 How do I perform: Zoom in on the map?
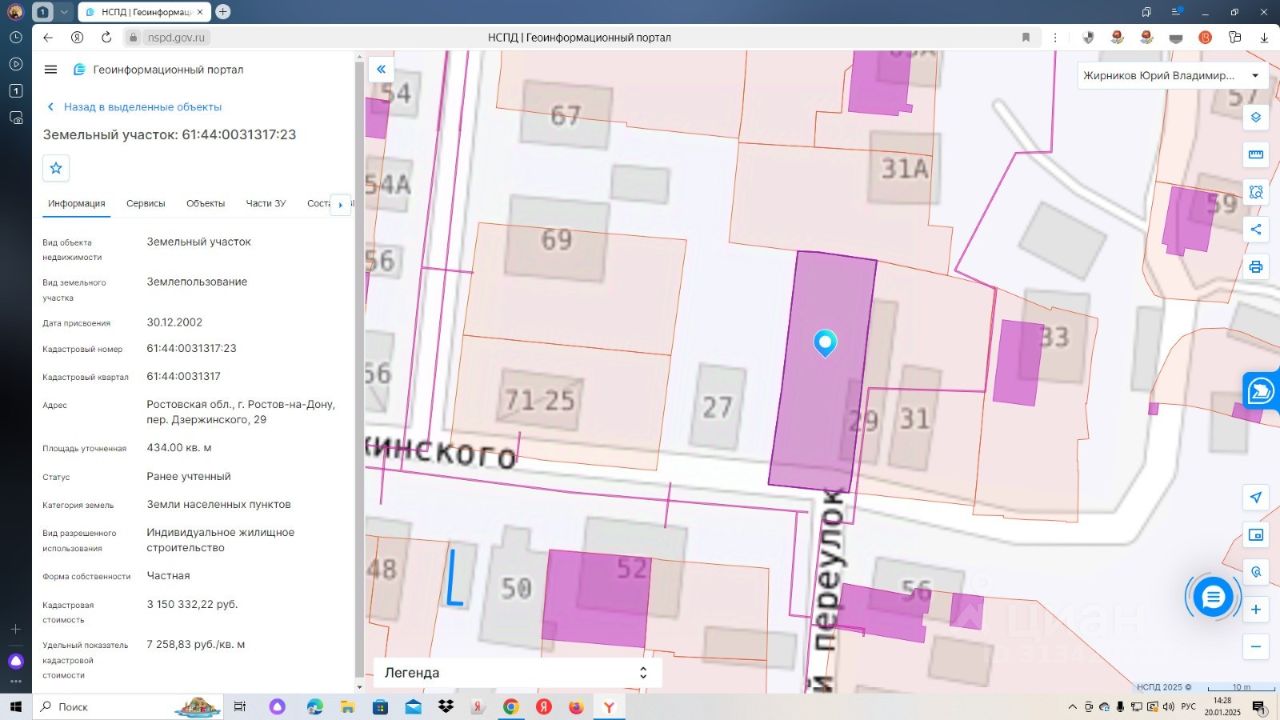(1256, 609)
